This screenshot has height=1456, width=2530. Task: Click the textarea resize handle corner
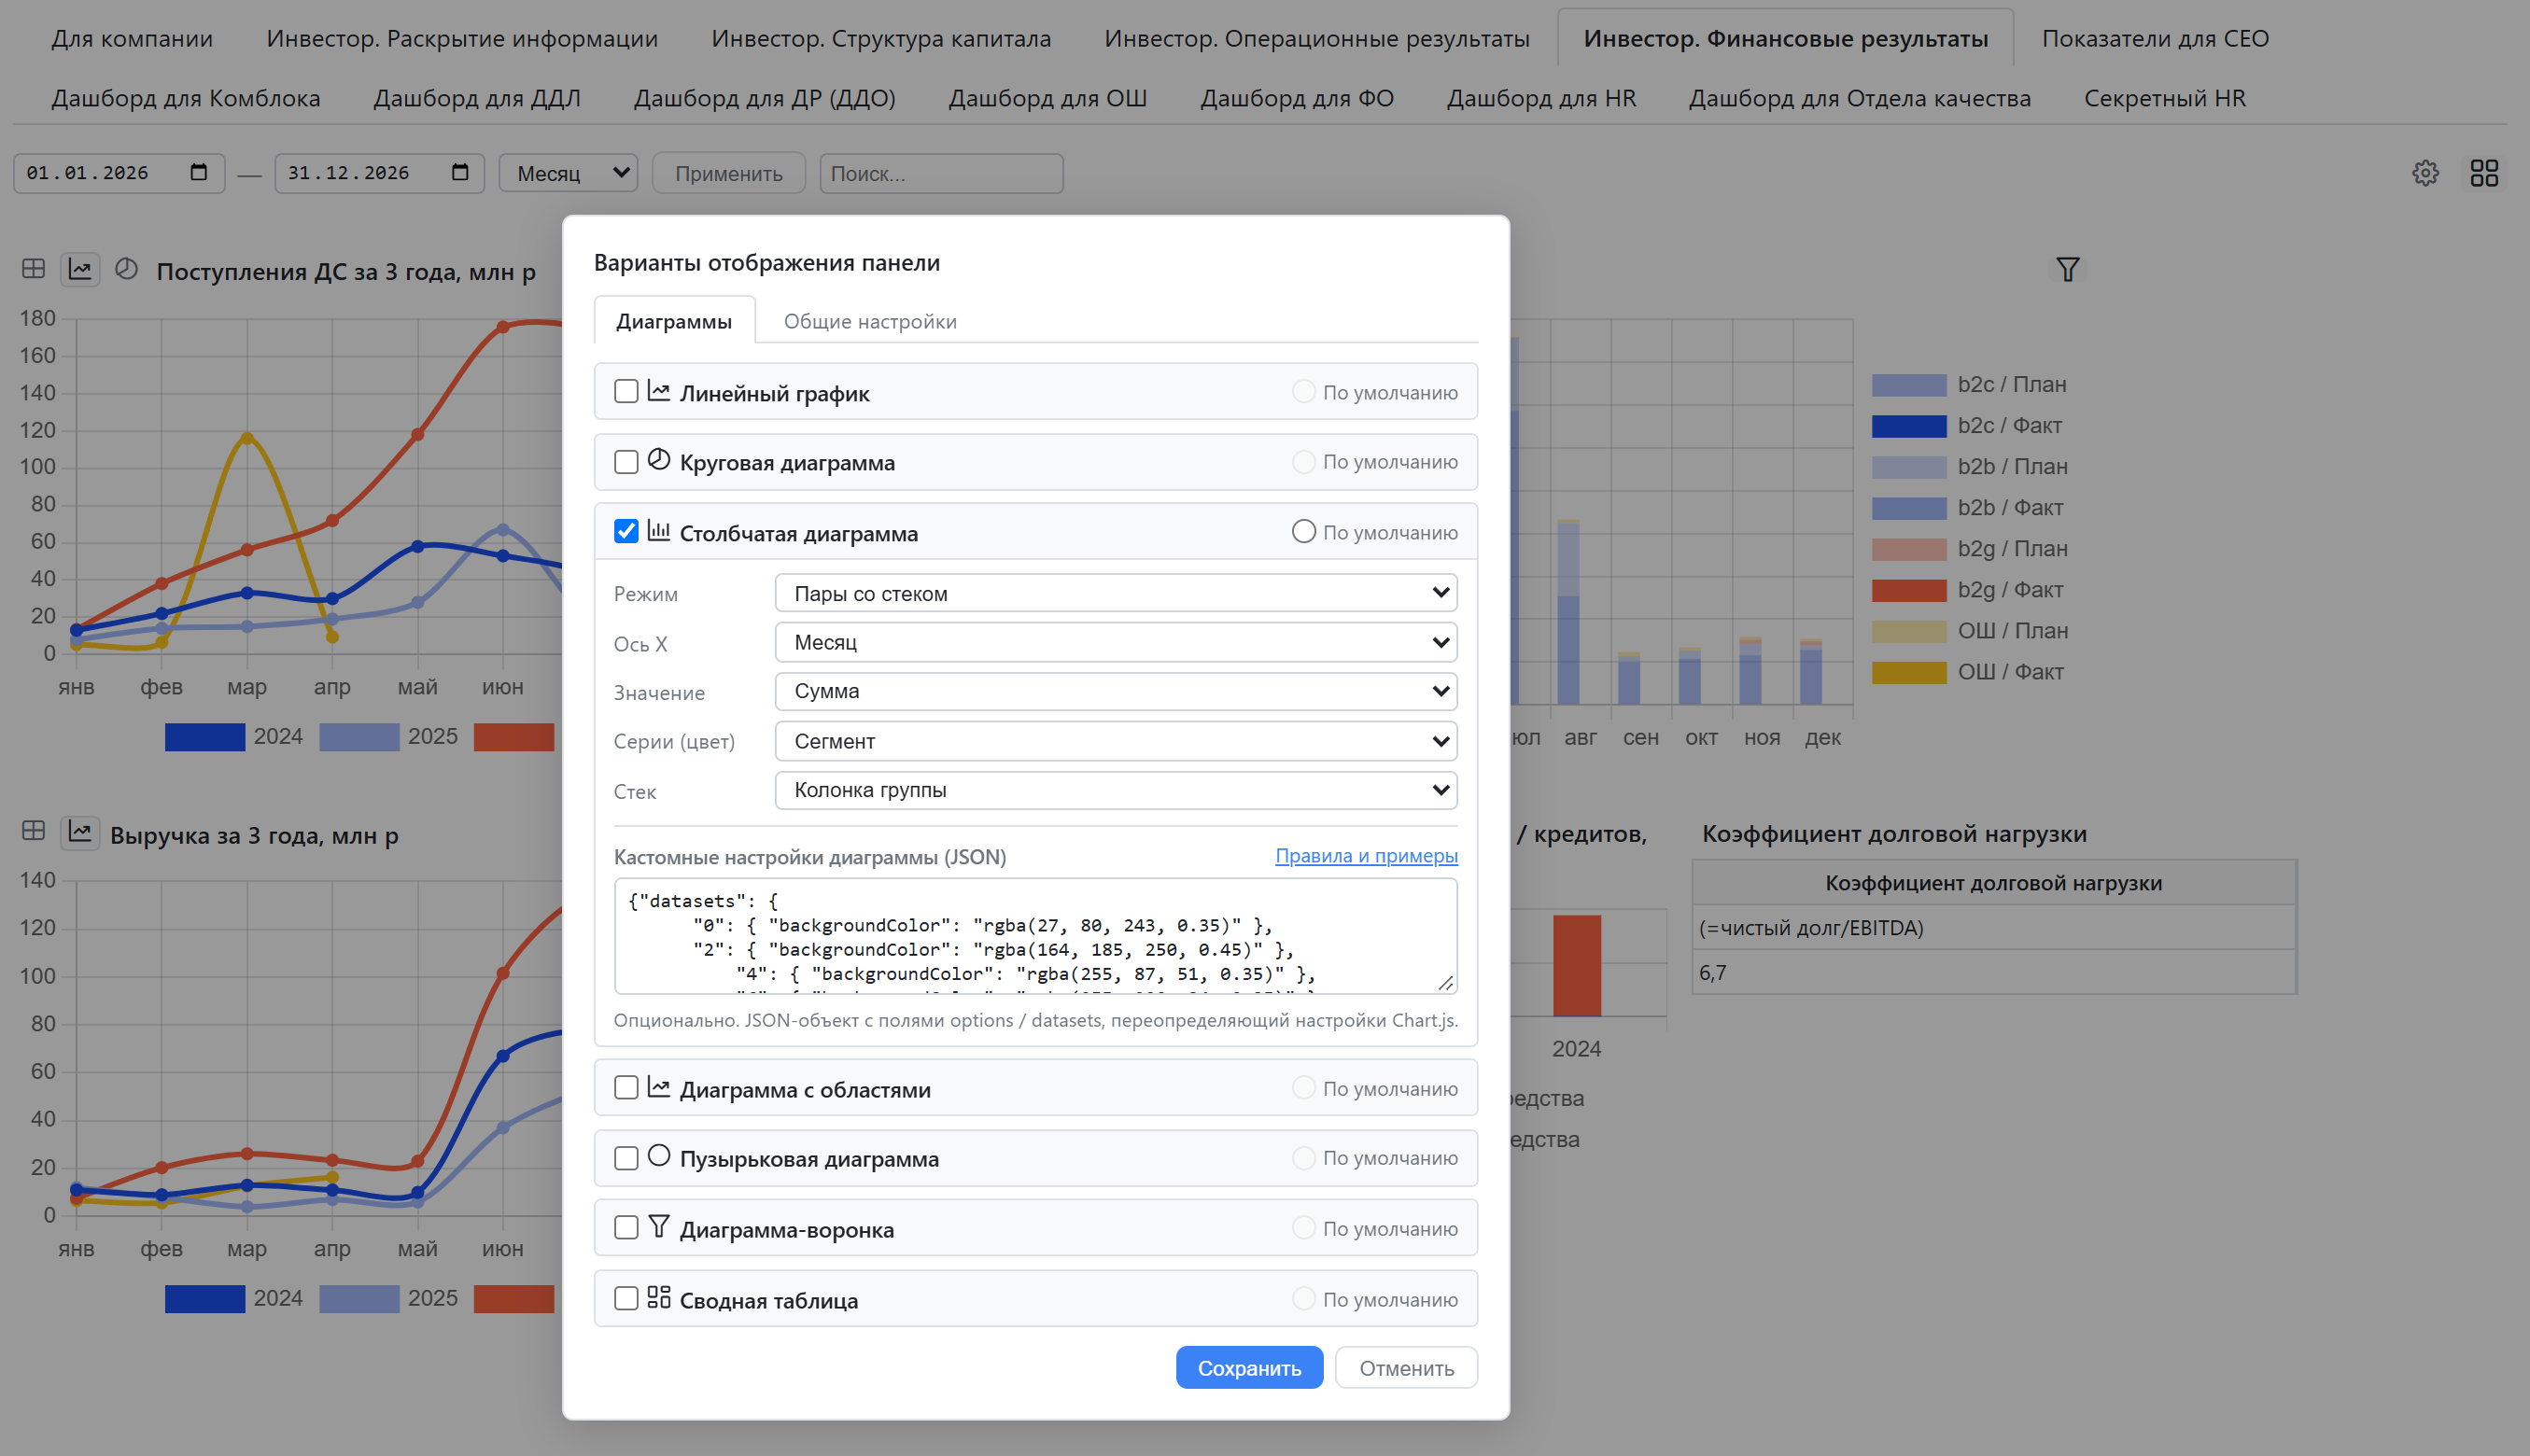coord(1446,983)
